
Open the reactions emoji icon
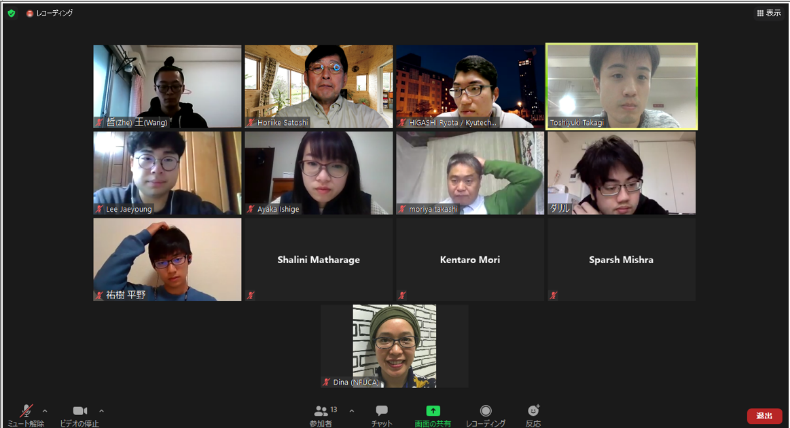coord(533,410)
